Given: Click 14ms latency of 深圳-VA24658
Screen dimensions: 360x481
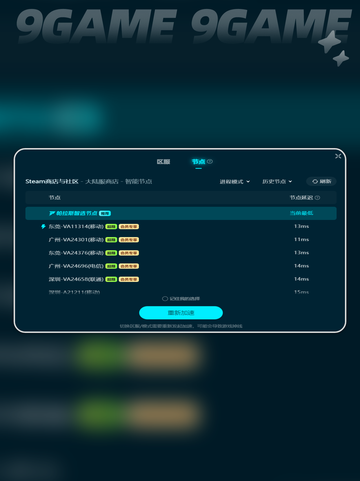Looking at the screenshot, I should tap(301, 279).
